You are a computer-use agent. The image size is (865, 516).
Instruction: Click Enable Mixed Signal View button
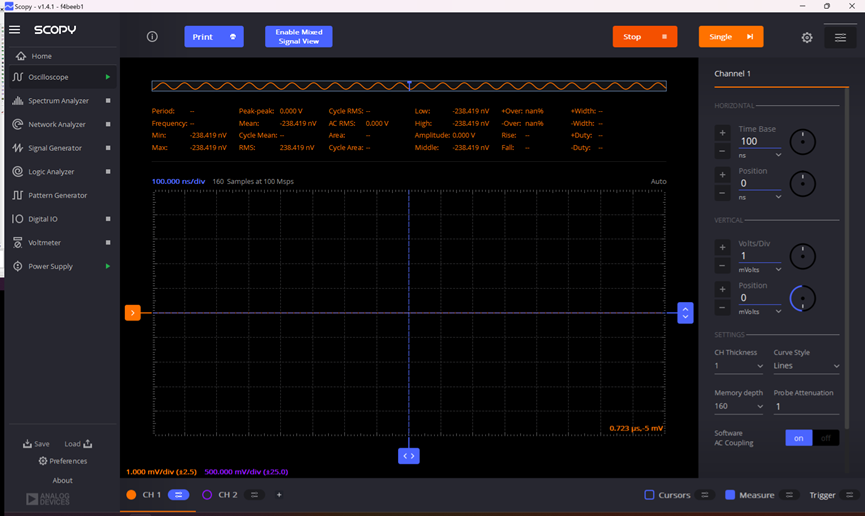pyautogui.click(x=298, y=36)
